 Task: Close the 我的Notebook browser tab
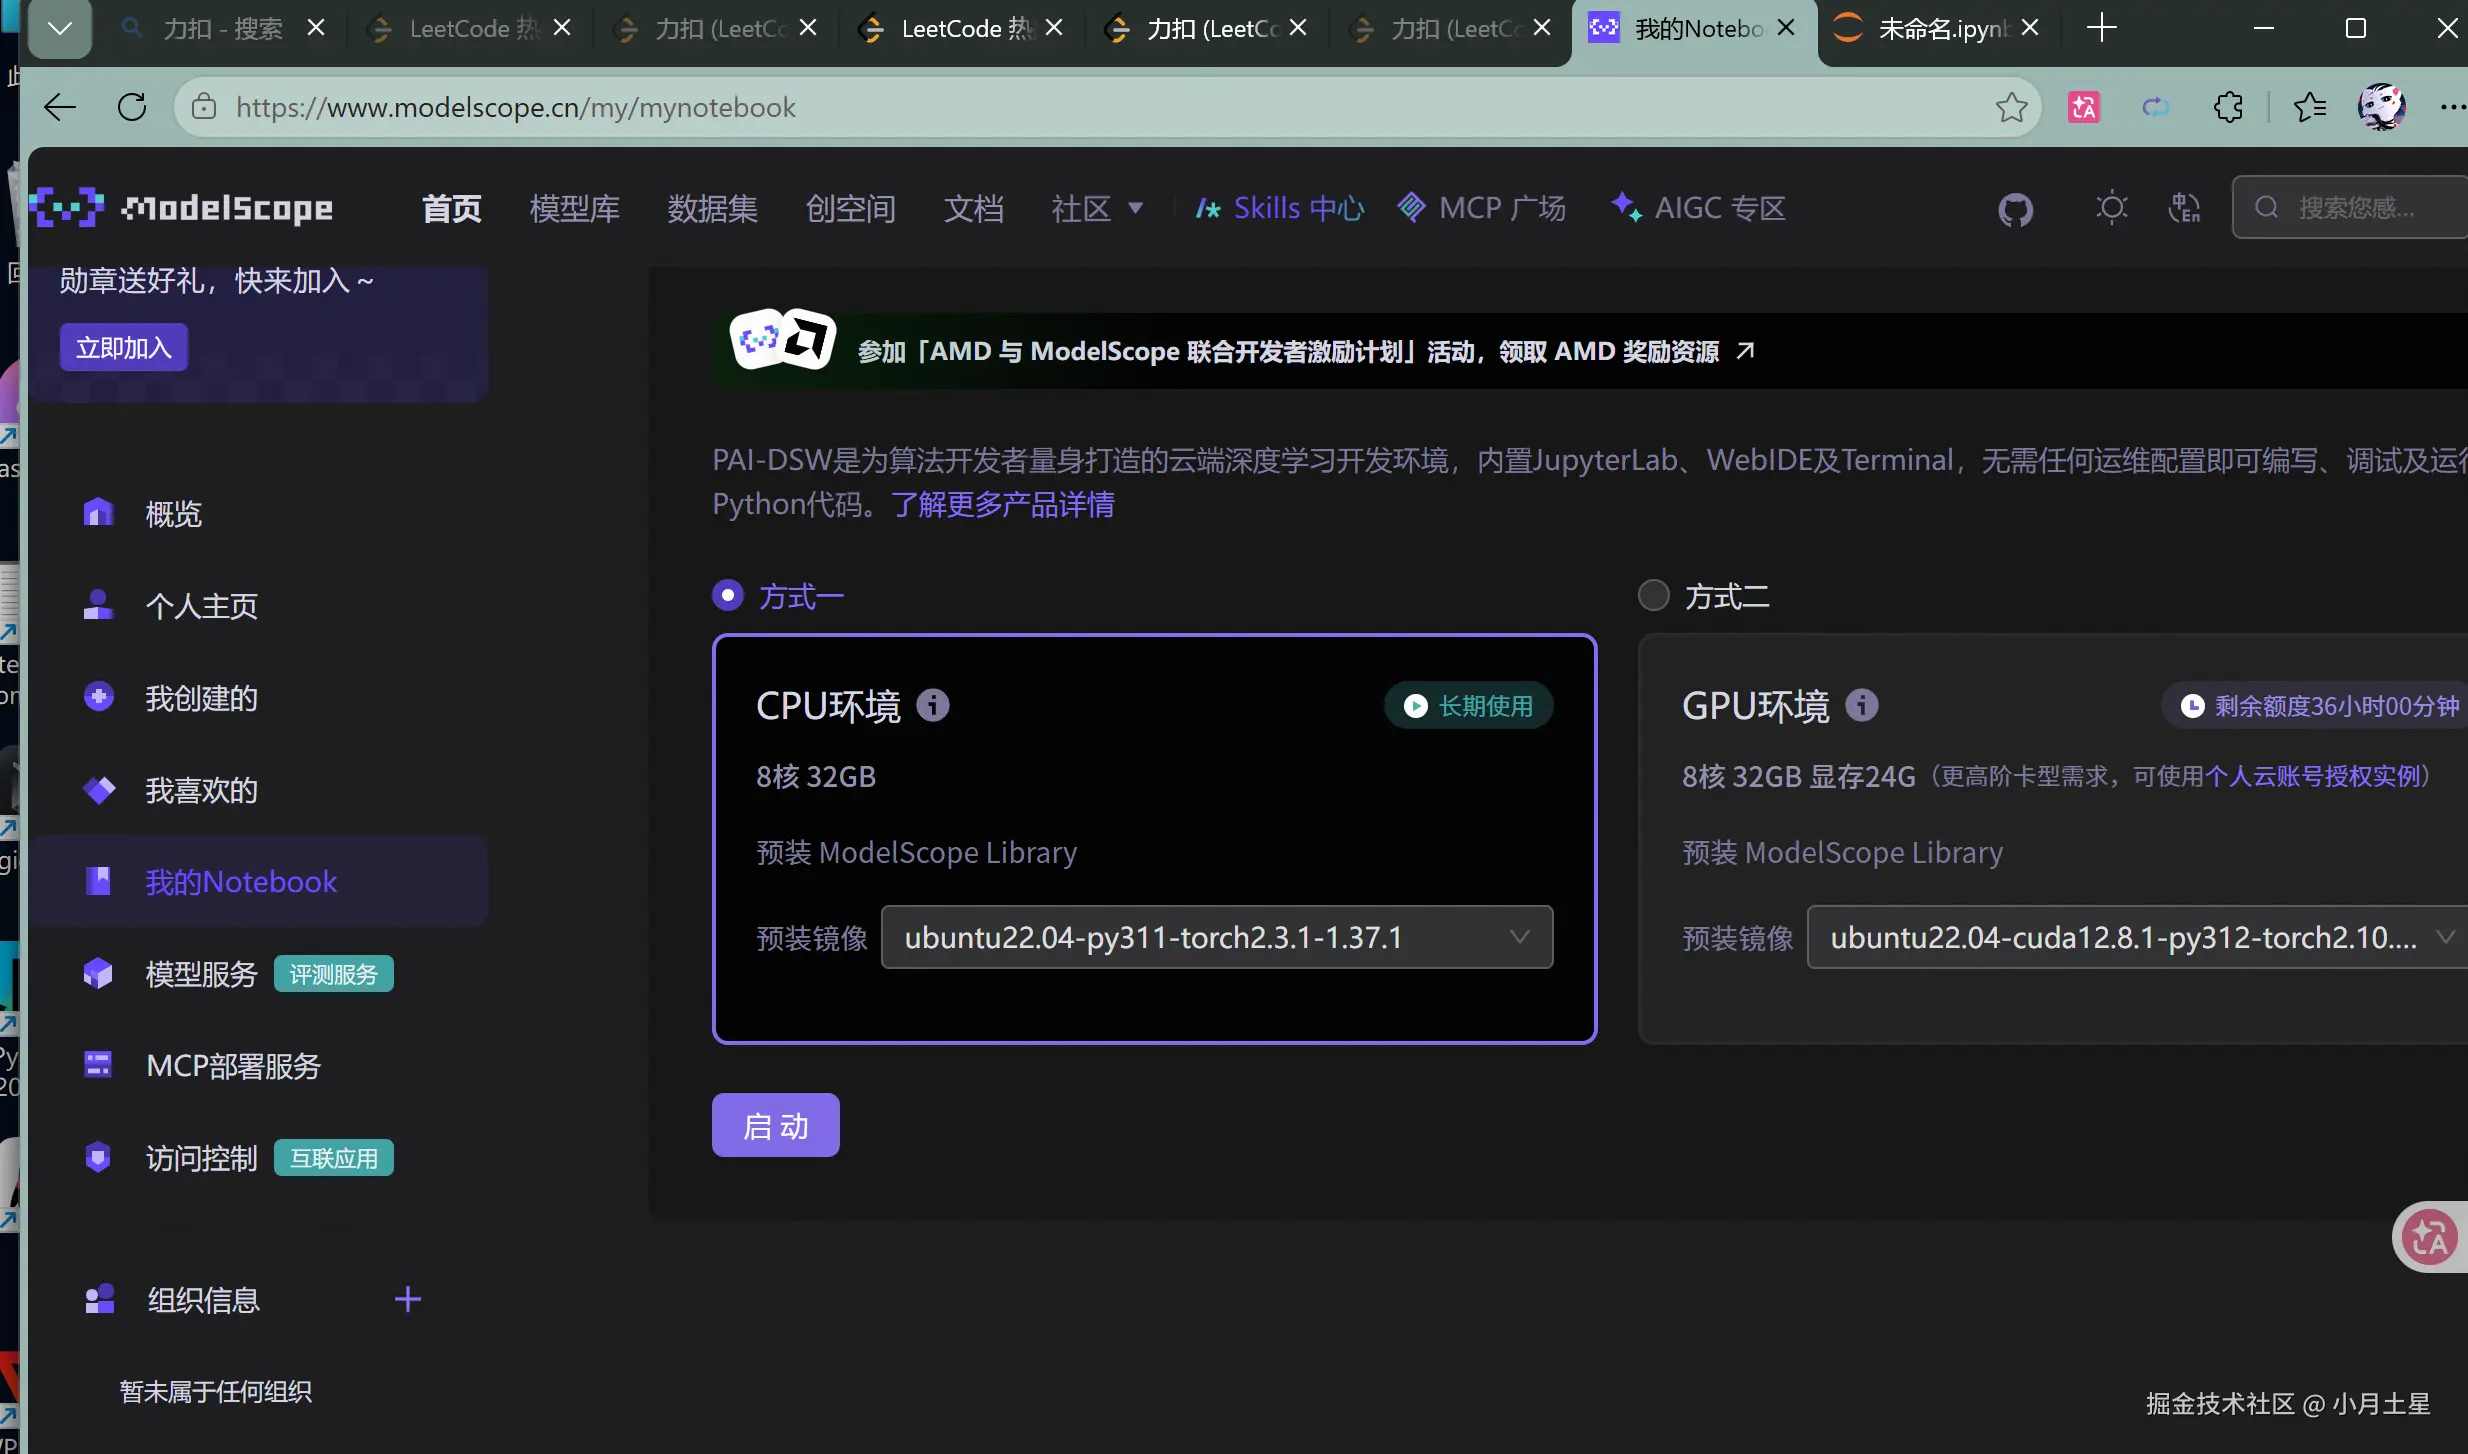click(1786, 28)
